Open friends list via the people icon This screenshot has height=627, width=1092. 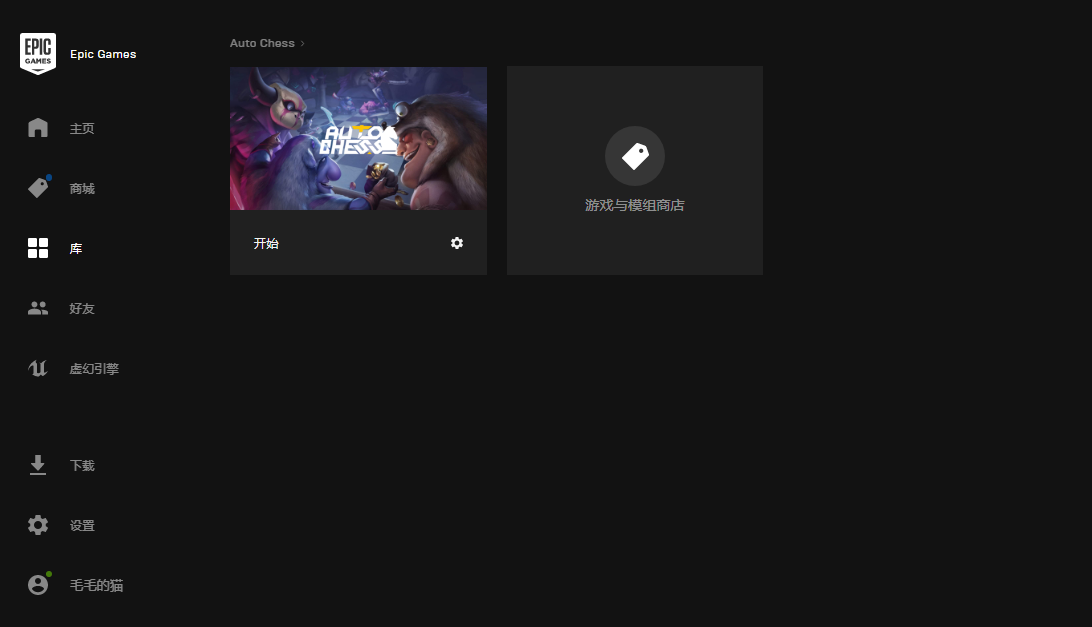[38, 308]
